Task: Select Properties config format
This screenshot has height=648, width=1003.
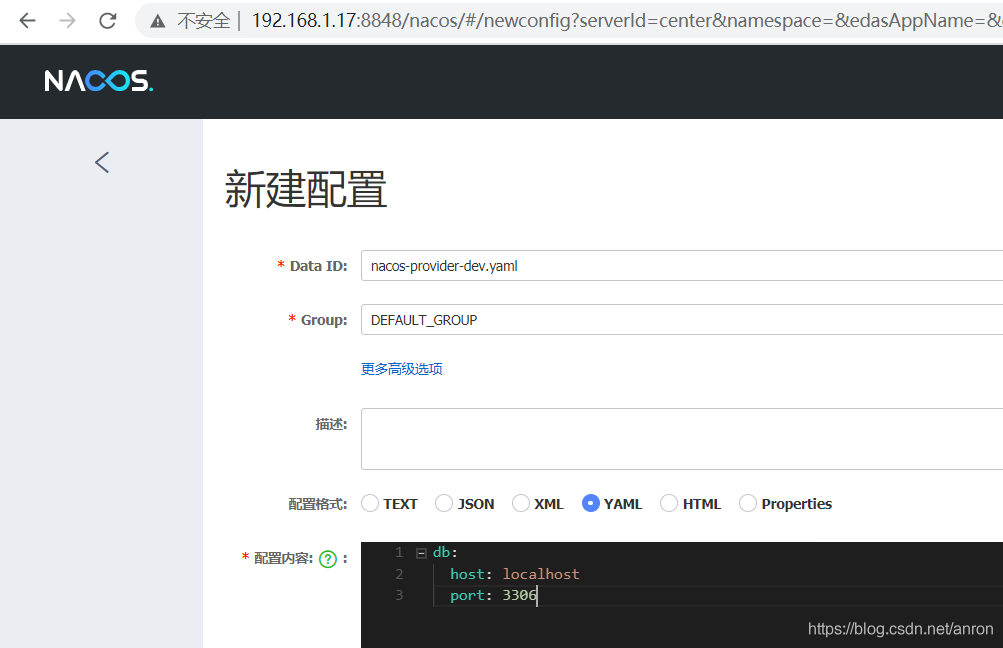Action: point(748,504)
